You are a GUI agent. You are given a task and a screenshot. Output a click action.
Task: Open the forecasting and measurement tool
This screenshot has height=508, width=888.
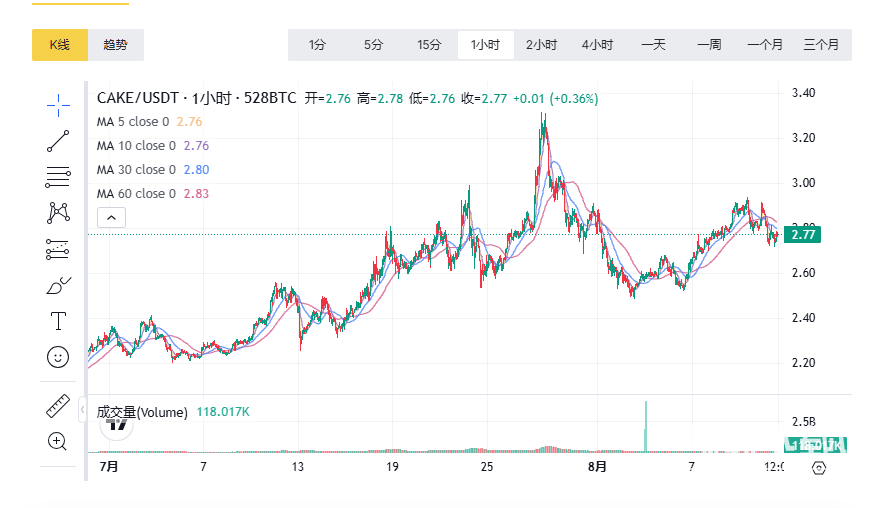(58, 249)
